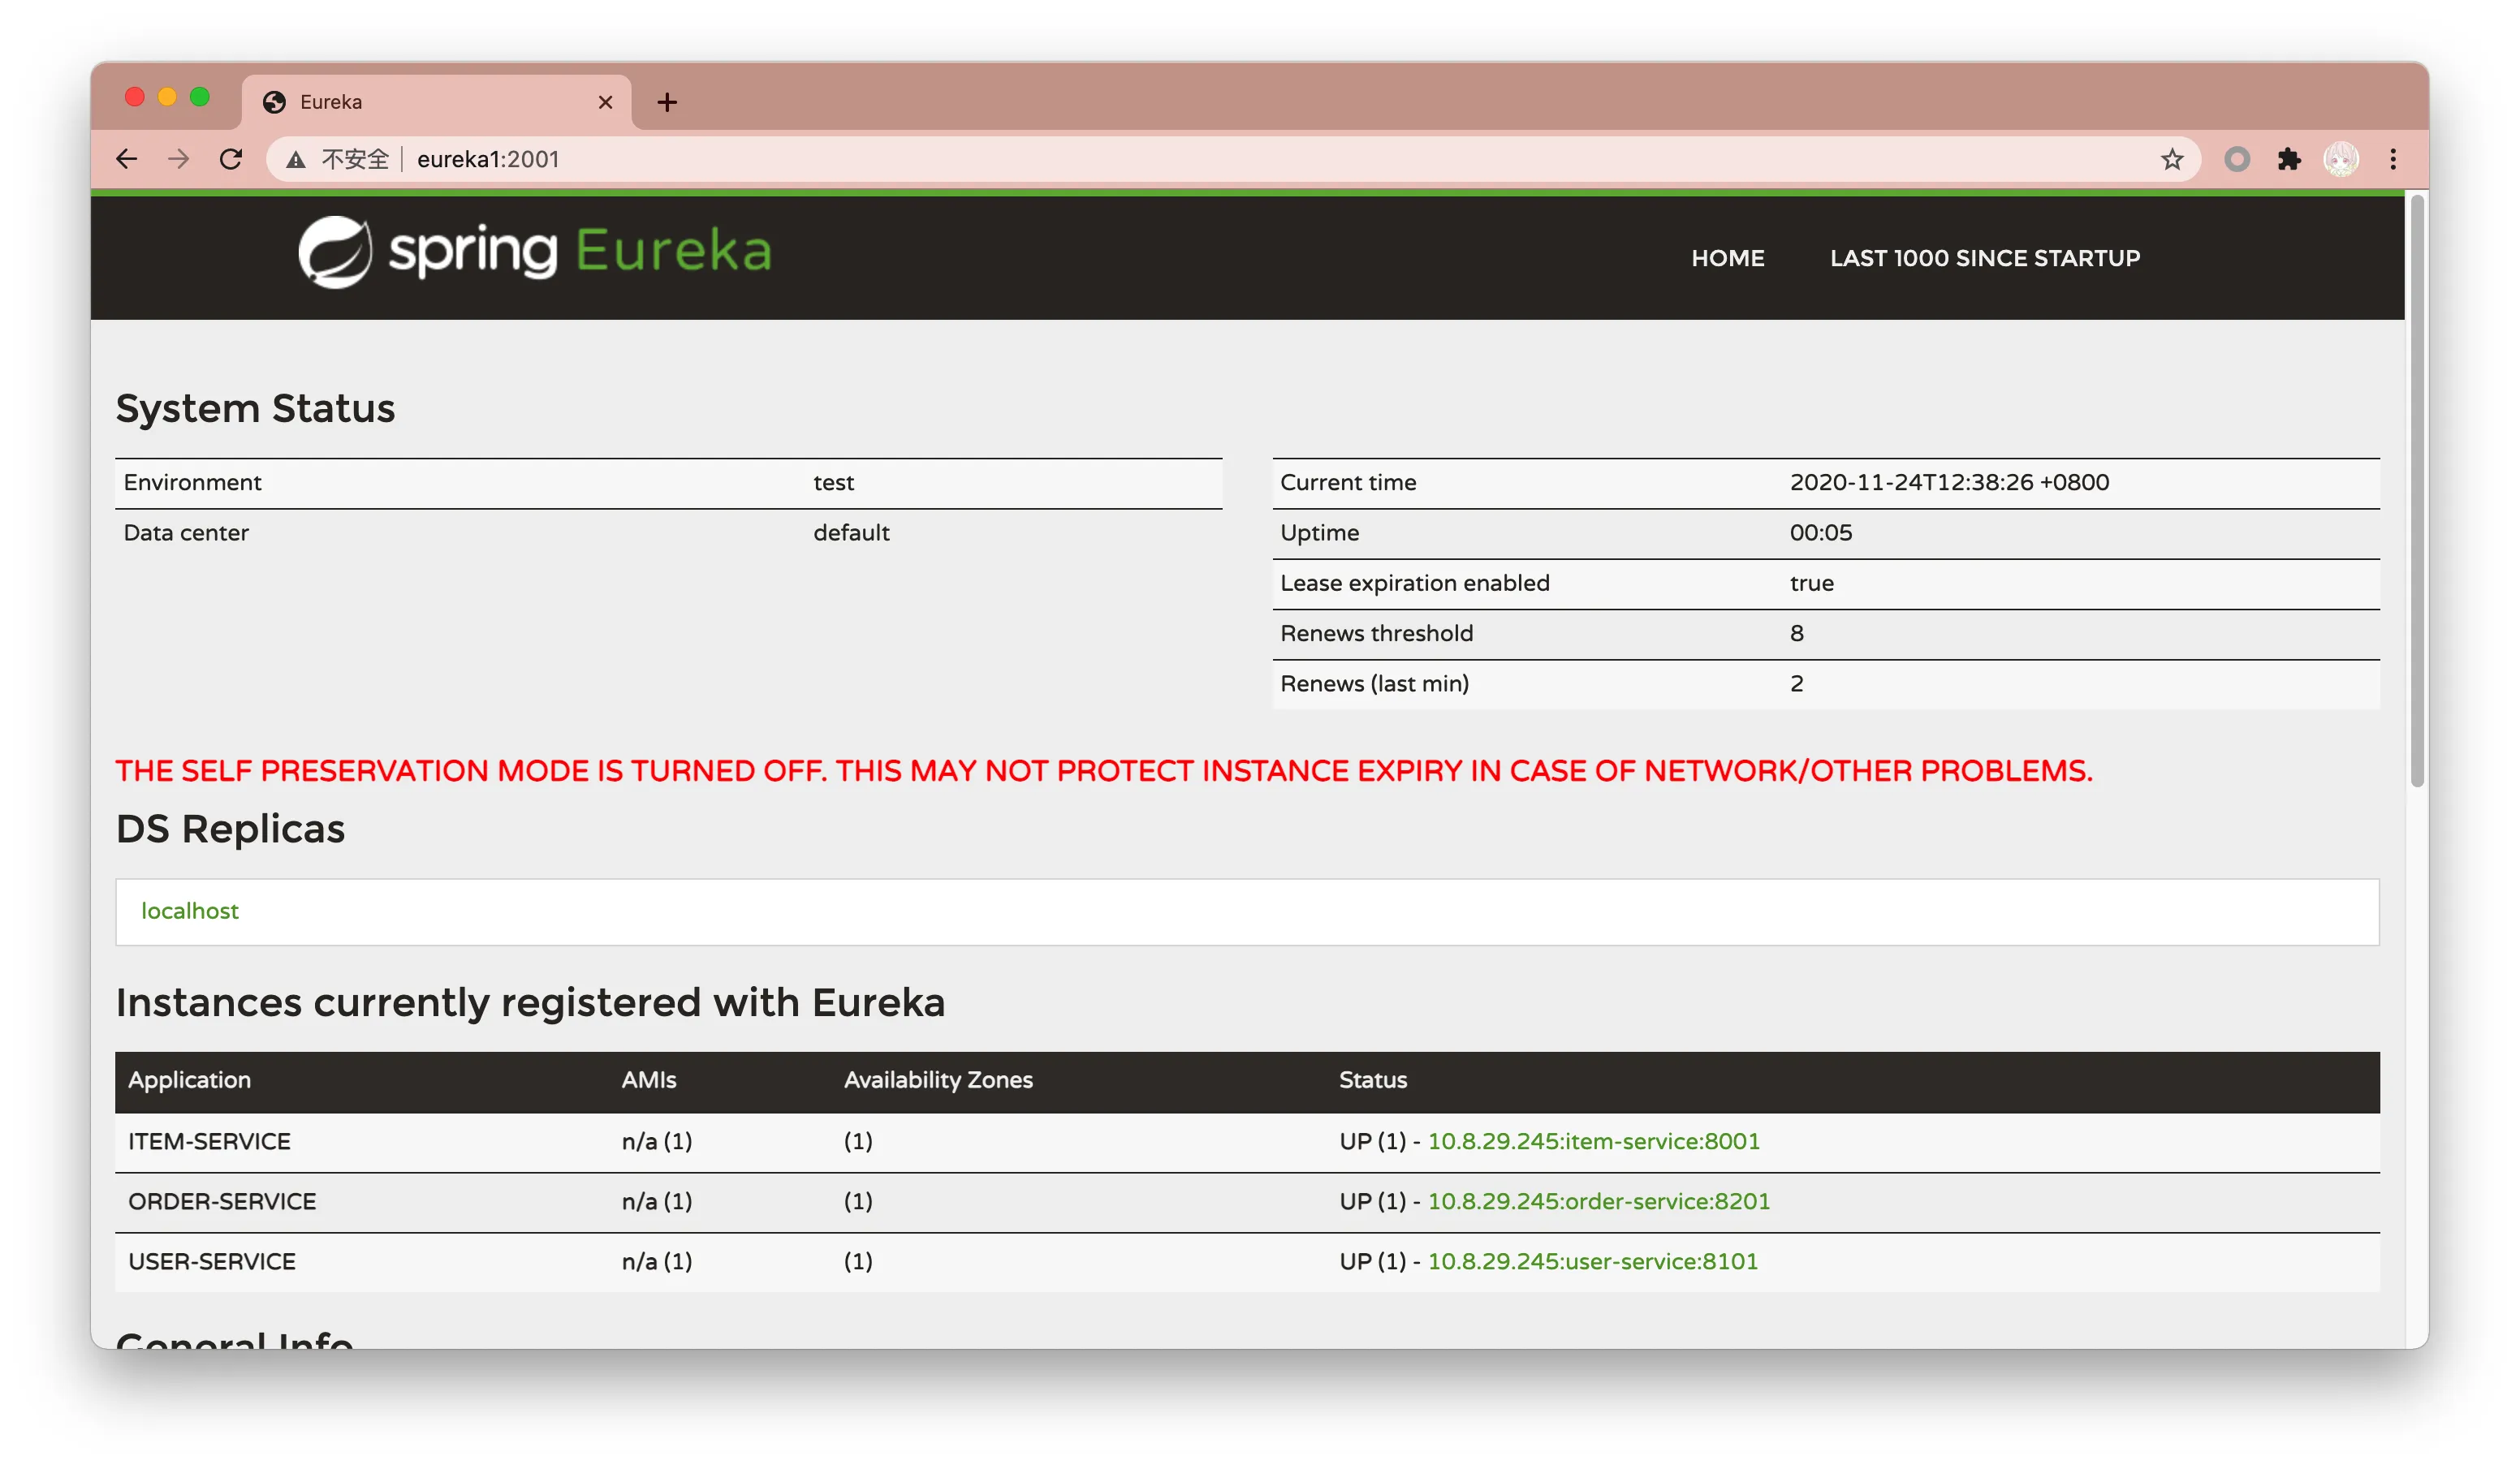2520x1469 pixels.
Task: Click the 'Data center' label
Action: coord(186,533)
